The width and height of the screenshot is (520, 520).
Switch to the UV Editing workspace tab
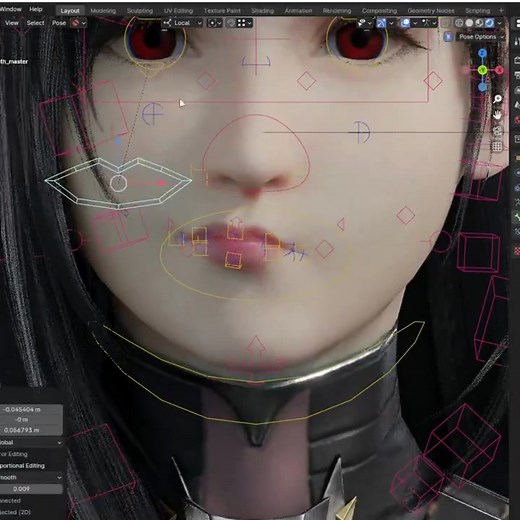click(x=178, y=11)
